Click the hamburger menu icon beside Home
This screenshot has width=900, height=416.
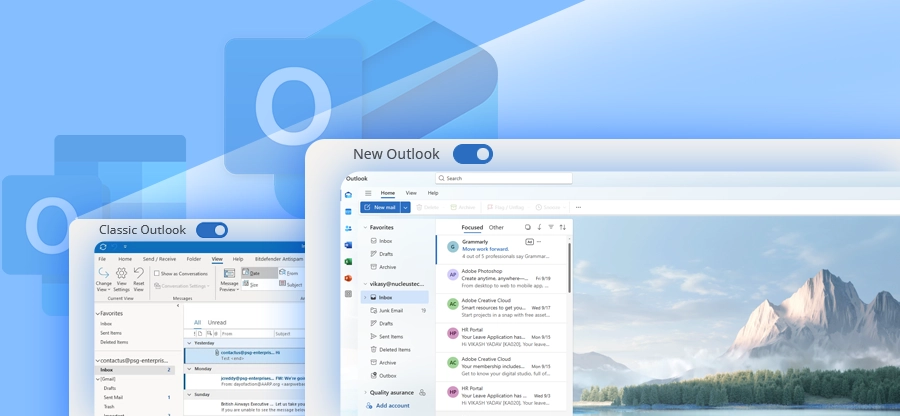tap(368, 193)
